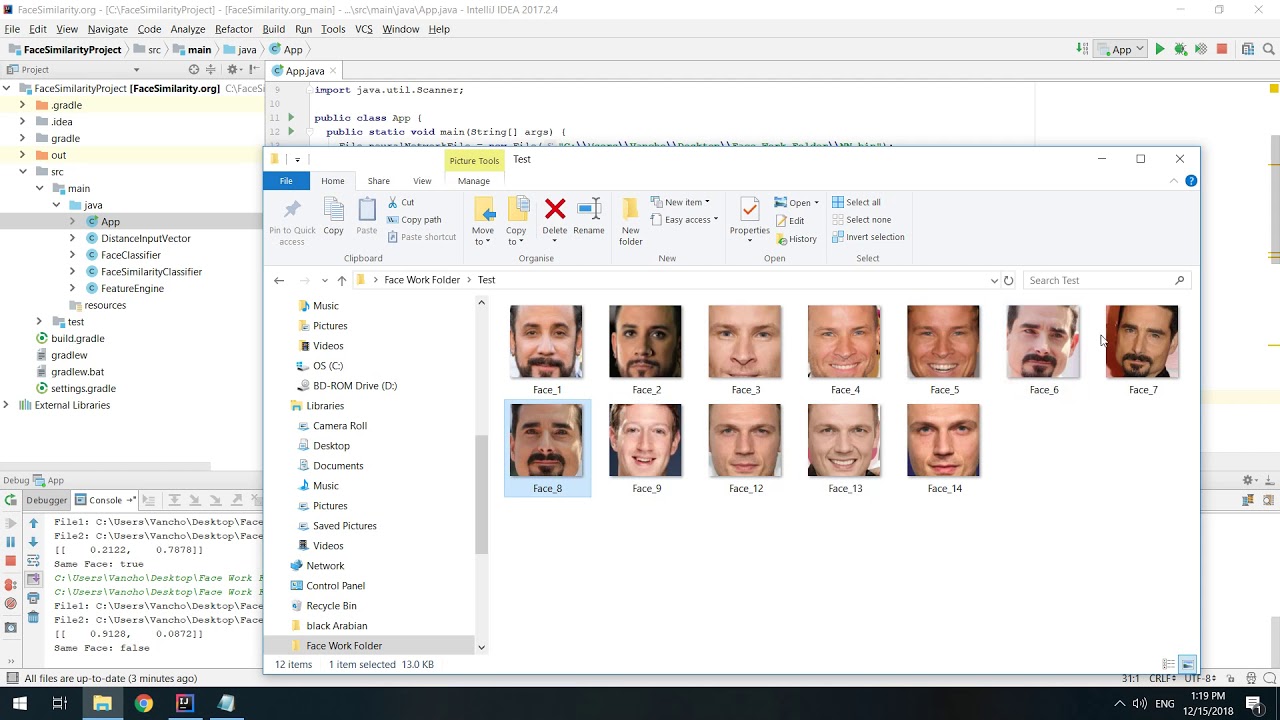Click the Pause icon in Debug panel
The width and height of the screenshot is (1280, 720).
11,542
